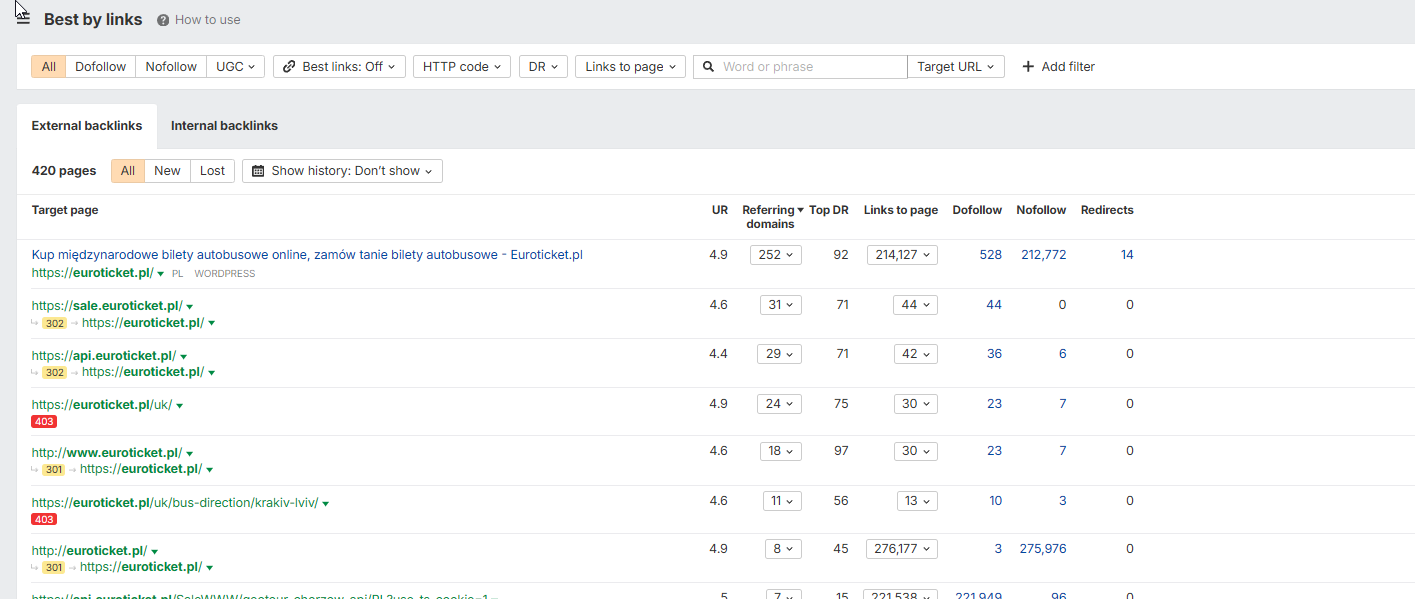Viewport: 1415px width, 599px height.
Task: Open the Kup międzynarodowe bilety autobusowe page title link
Action: click(307, 255)
